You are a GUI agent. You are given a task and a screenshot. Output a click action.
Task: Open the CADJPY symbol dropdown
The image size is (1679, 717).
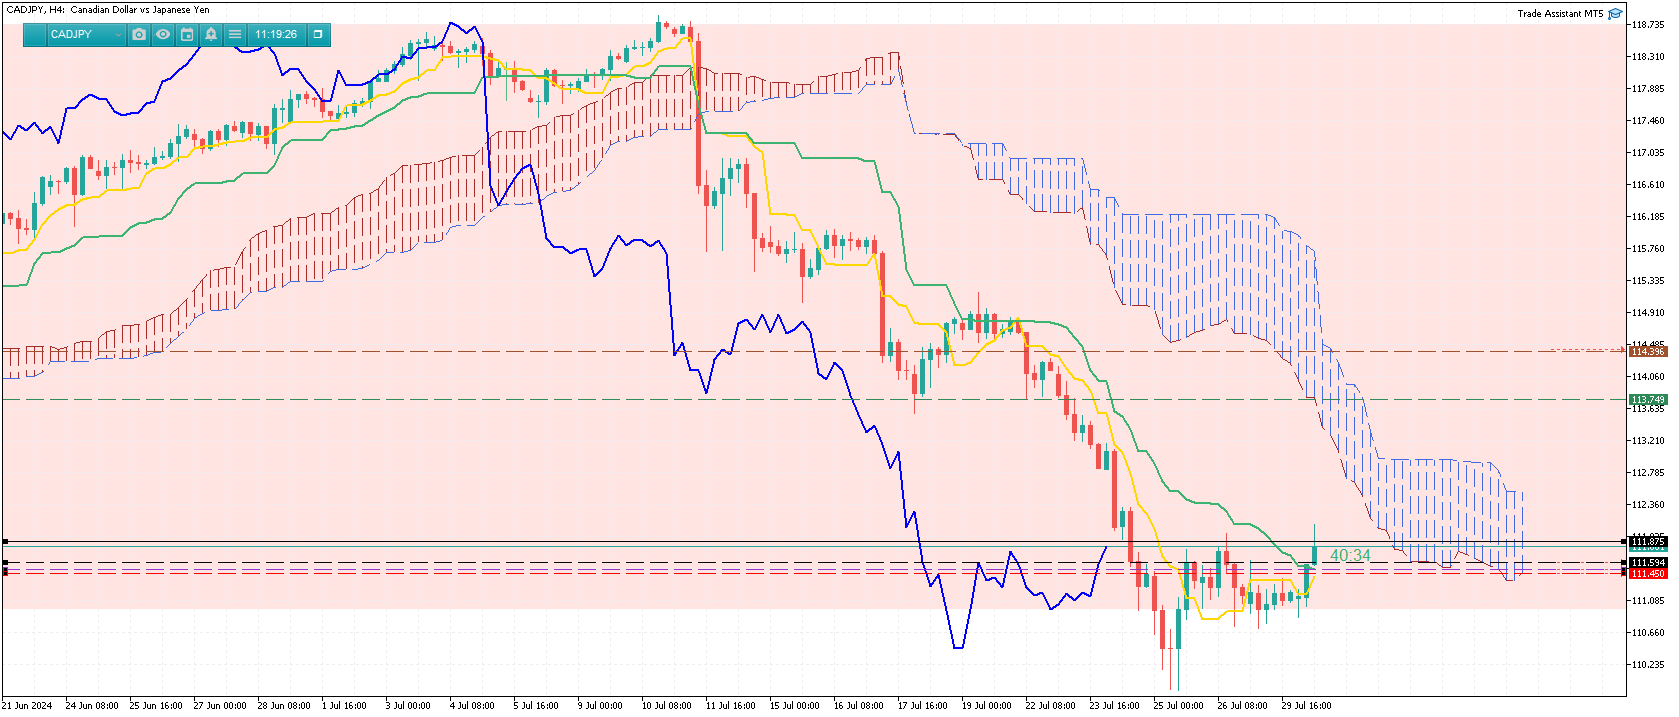coord(86,34)
